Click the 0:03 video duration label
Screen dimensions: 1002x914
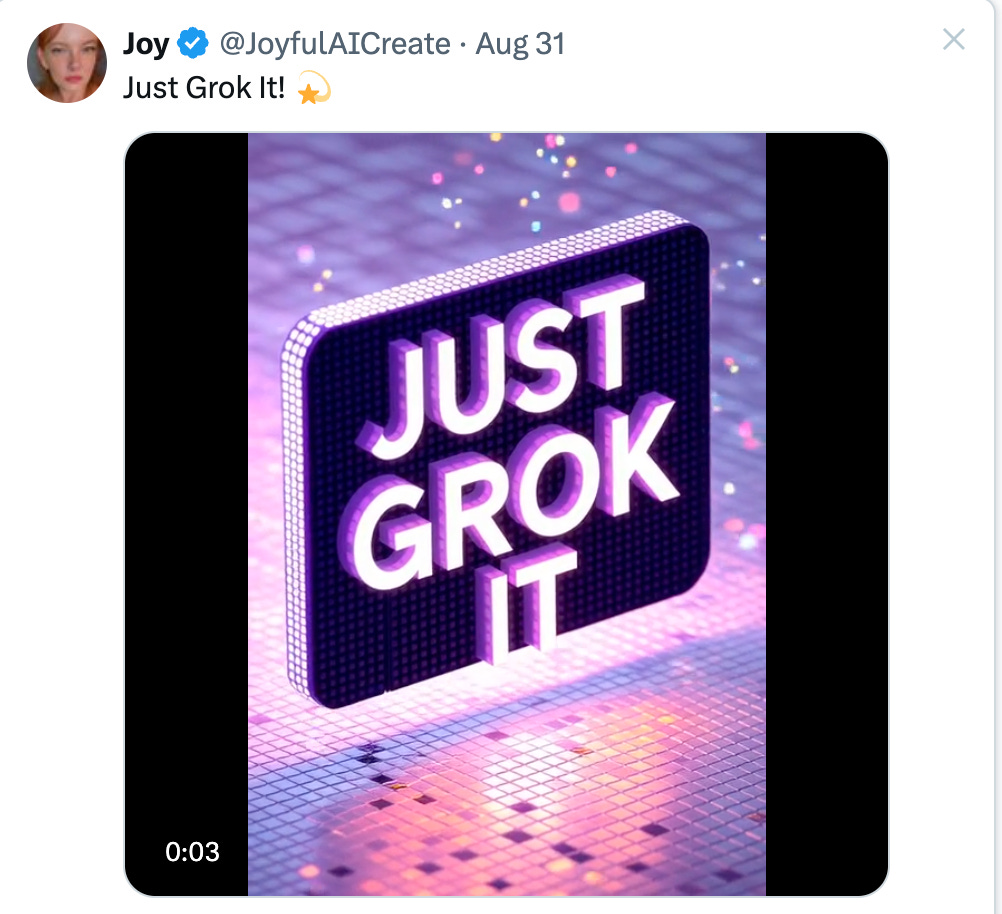192,852
